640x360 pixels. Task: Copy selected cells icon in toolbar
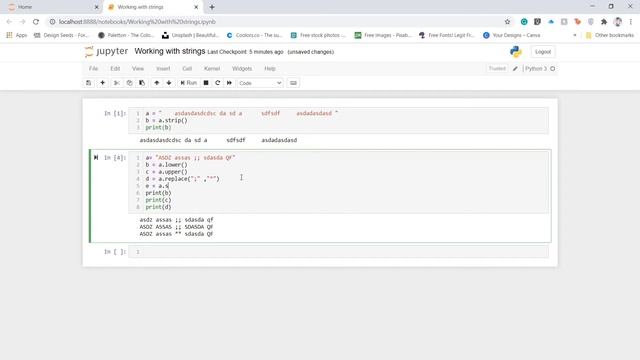[x=129, y=83]
